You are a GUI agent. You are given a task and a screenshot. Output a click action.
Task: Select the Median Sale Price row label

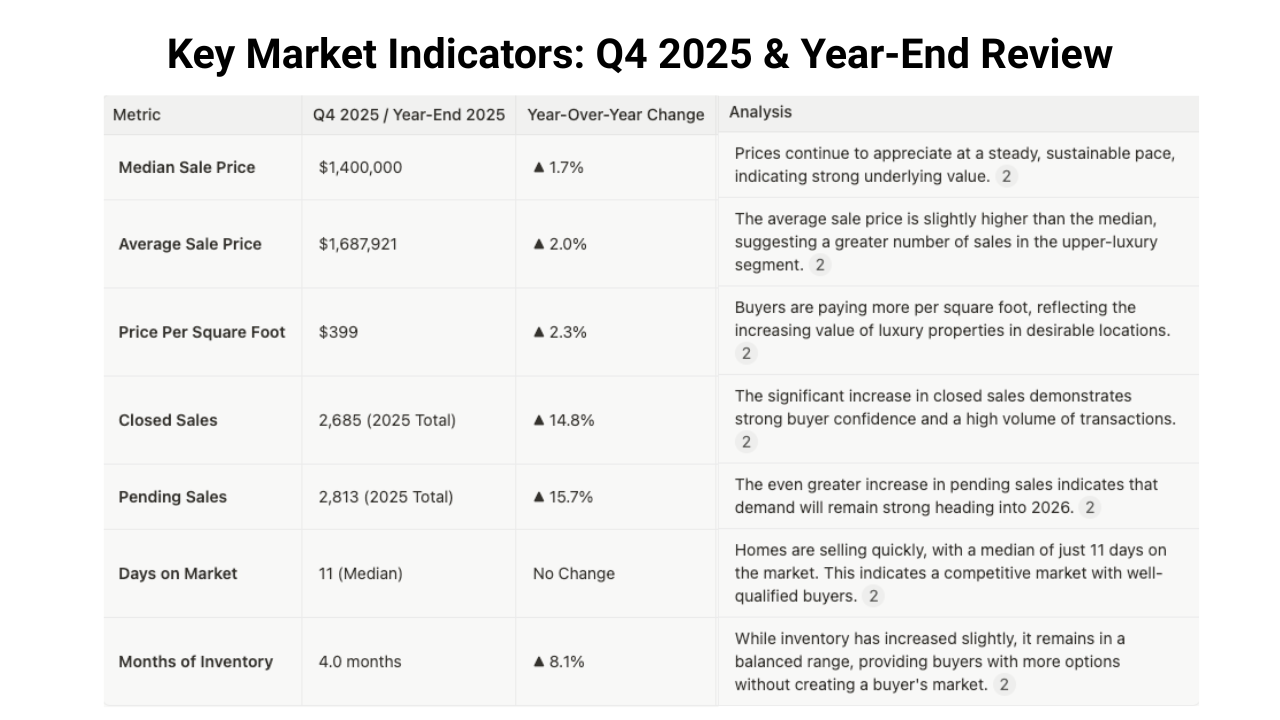coord(187,167)
